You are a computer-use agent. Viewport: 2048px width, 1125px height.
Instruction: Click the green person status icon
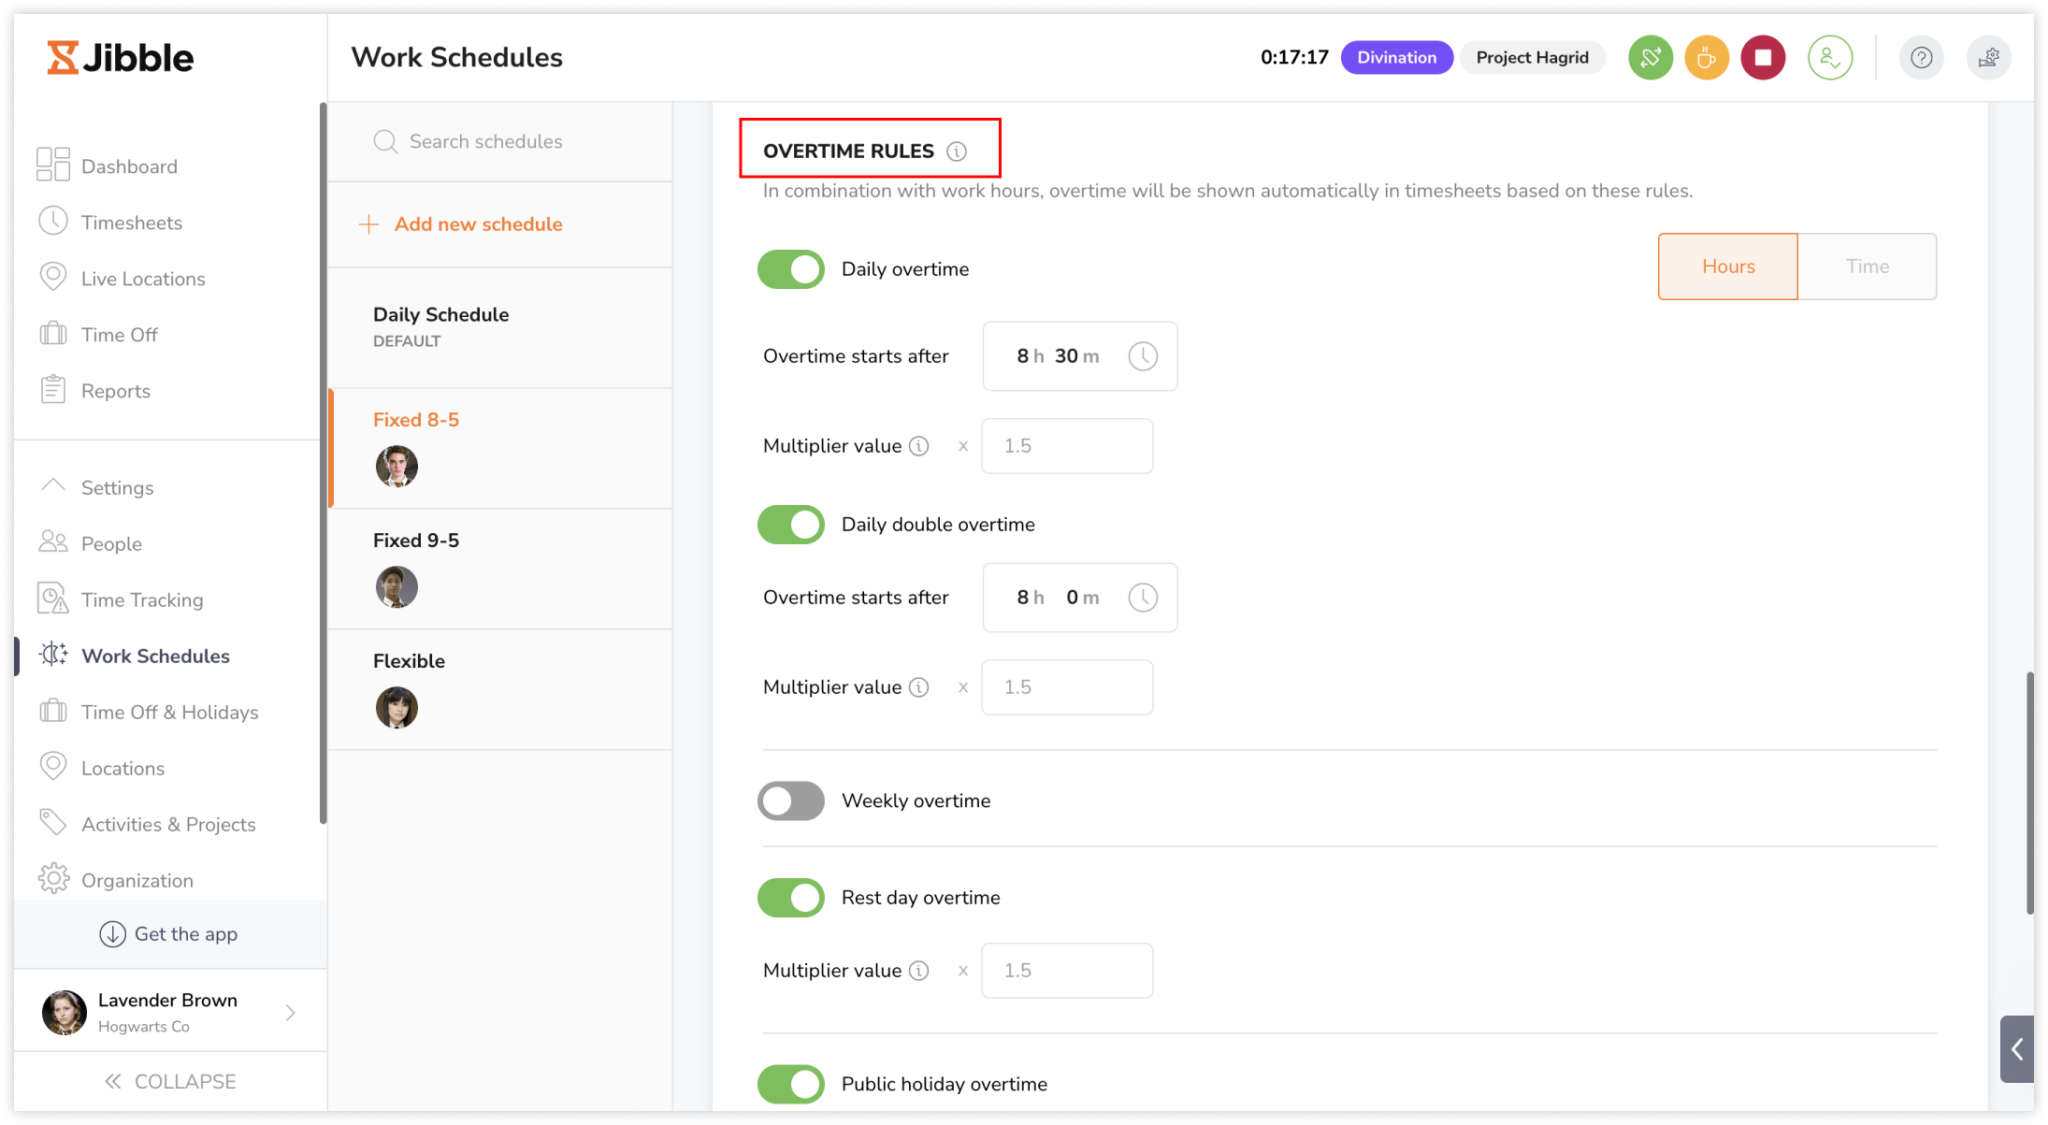tap(1829, 57)
